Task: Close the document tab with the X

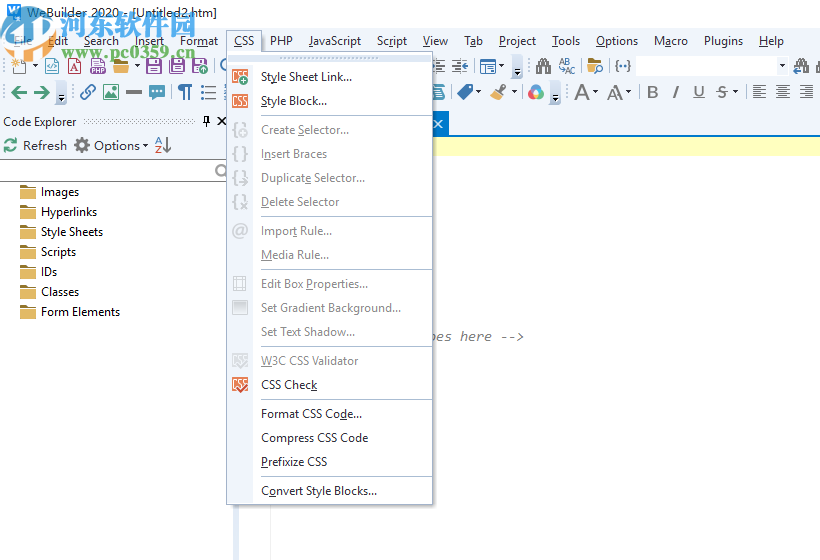Action: point(439,124)
